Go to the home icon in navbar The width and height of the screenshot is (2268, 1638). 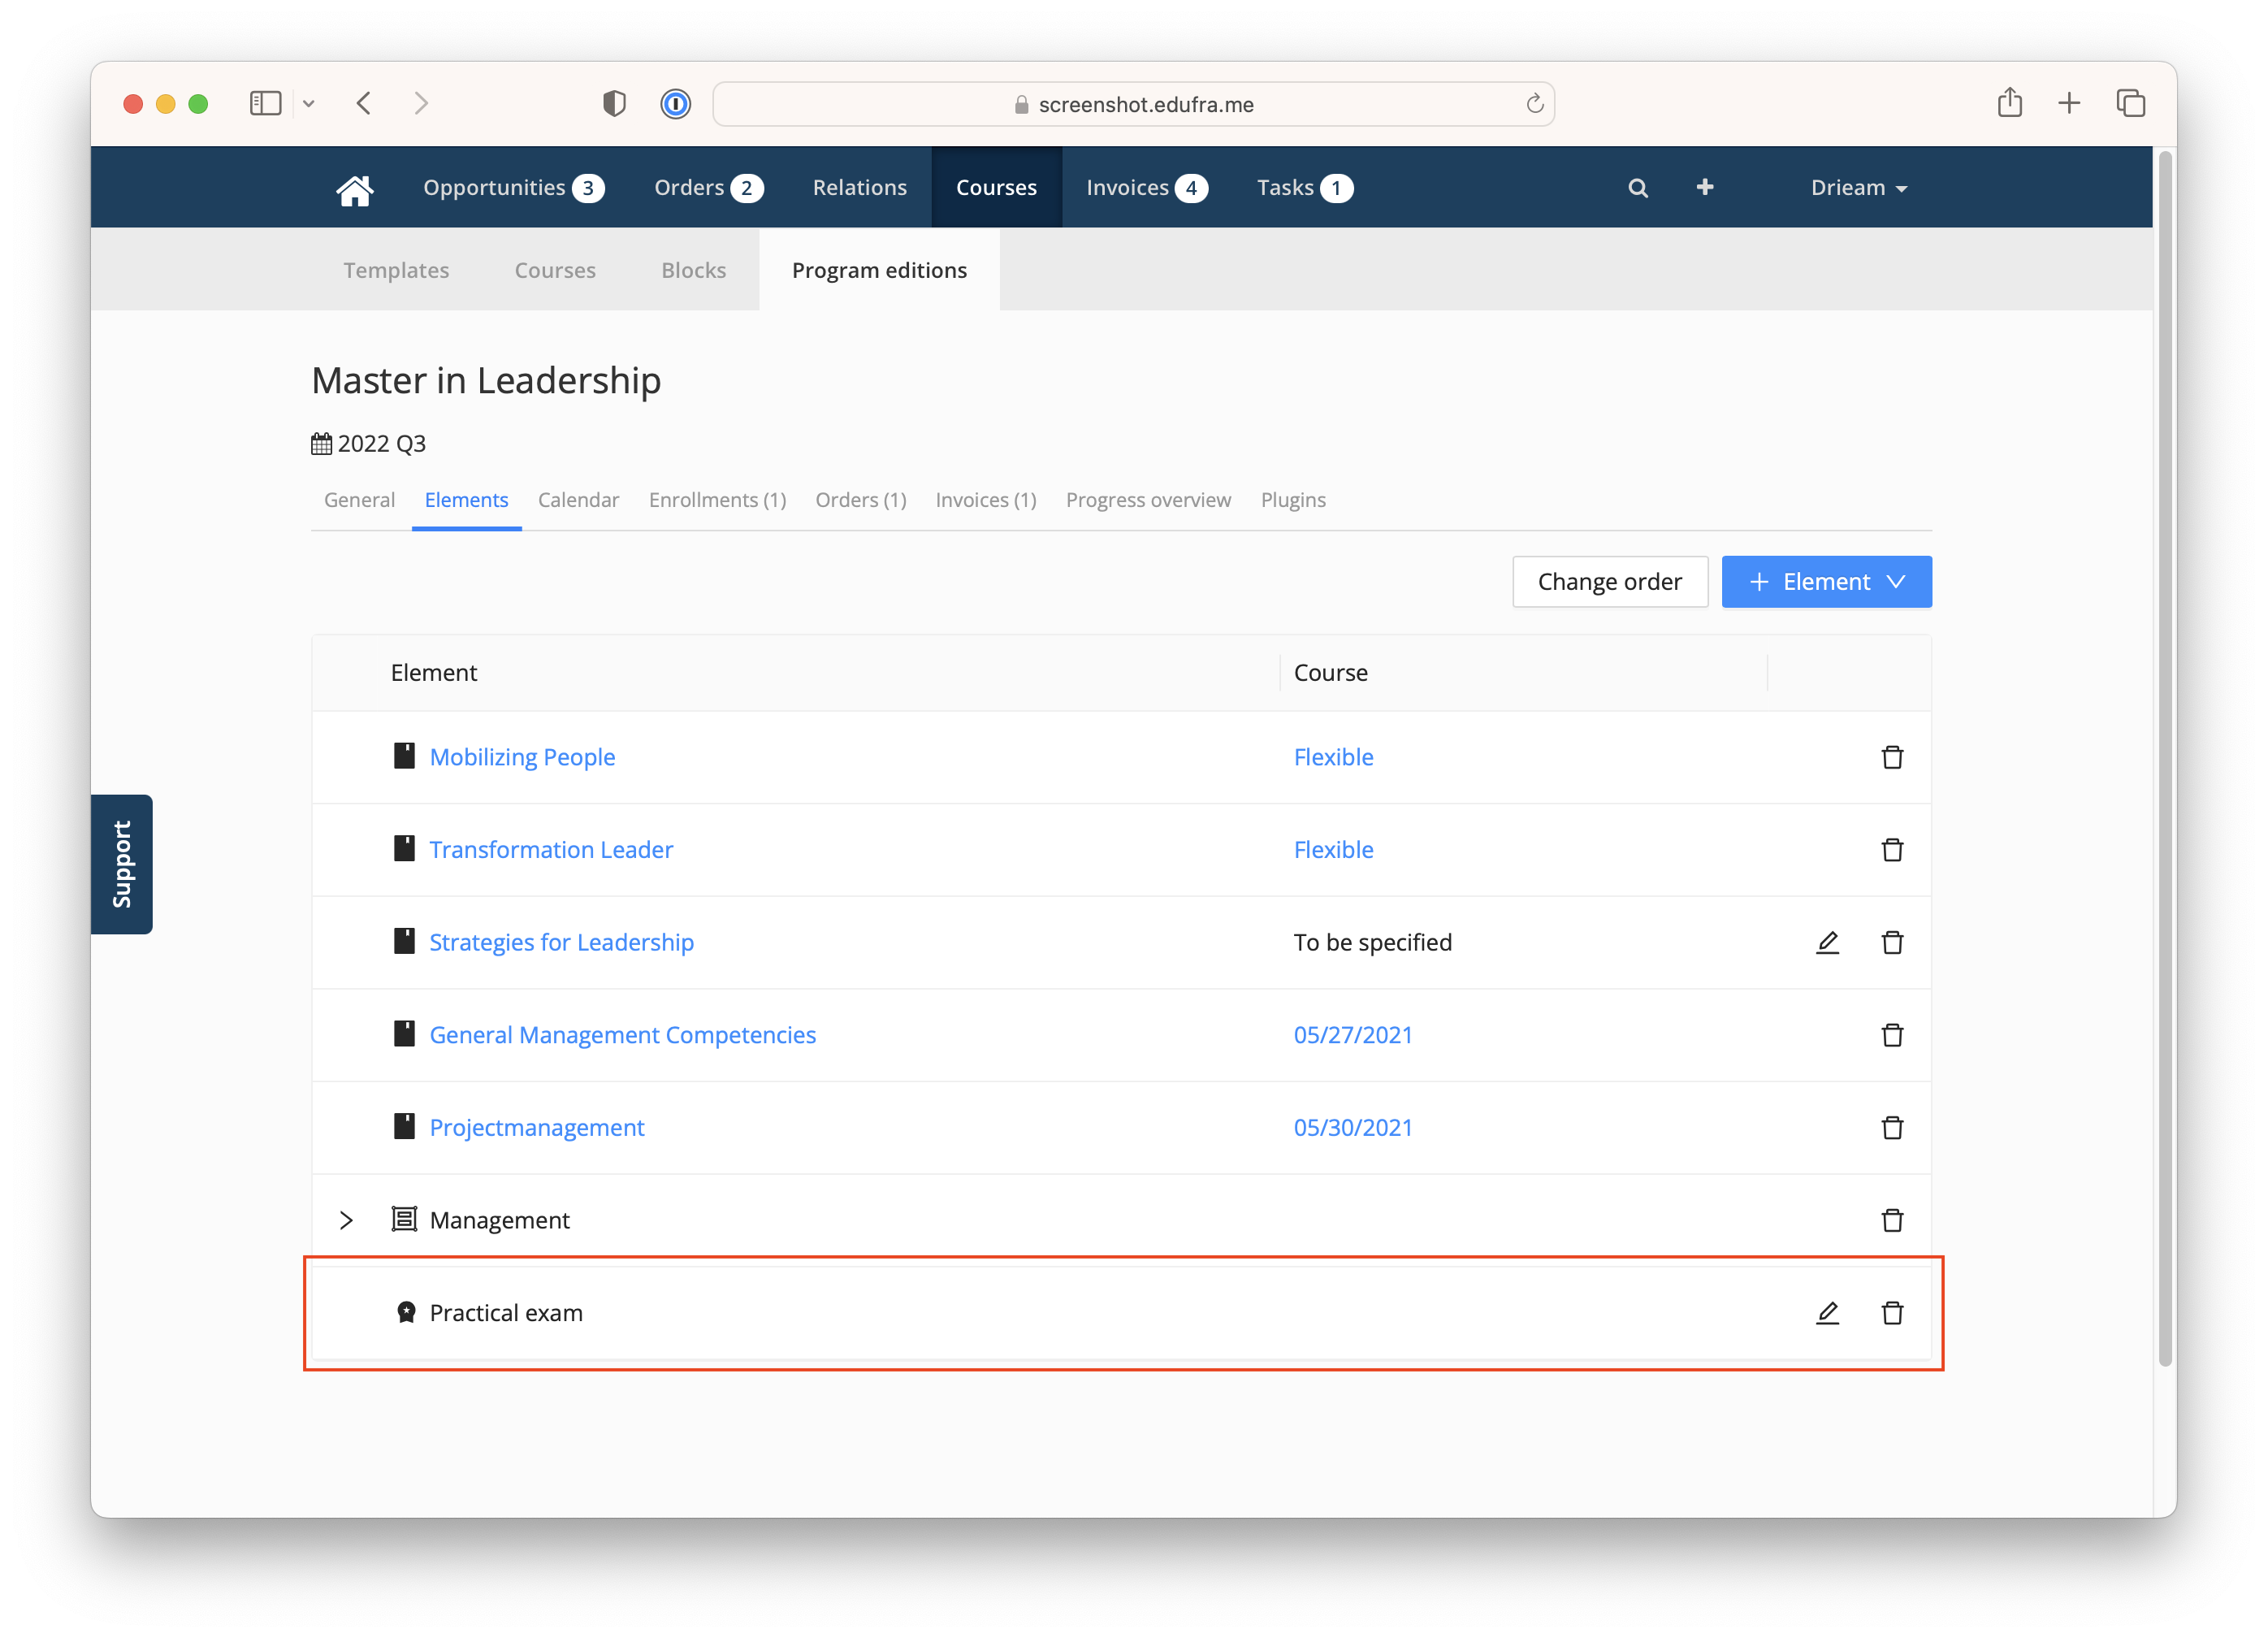[354, 188]
